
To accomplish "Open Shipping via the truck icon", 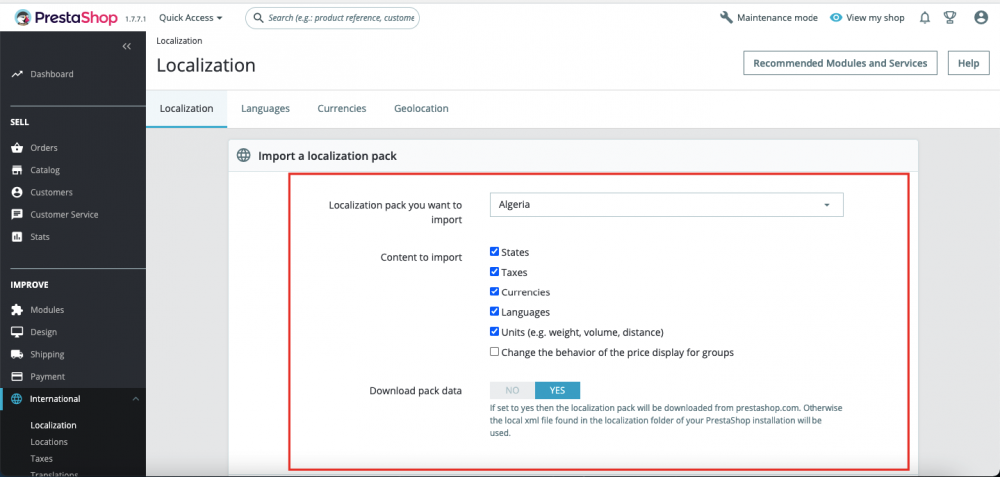I will (x=17, y=354).
